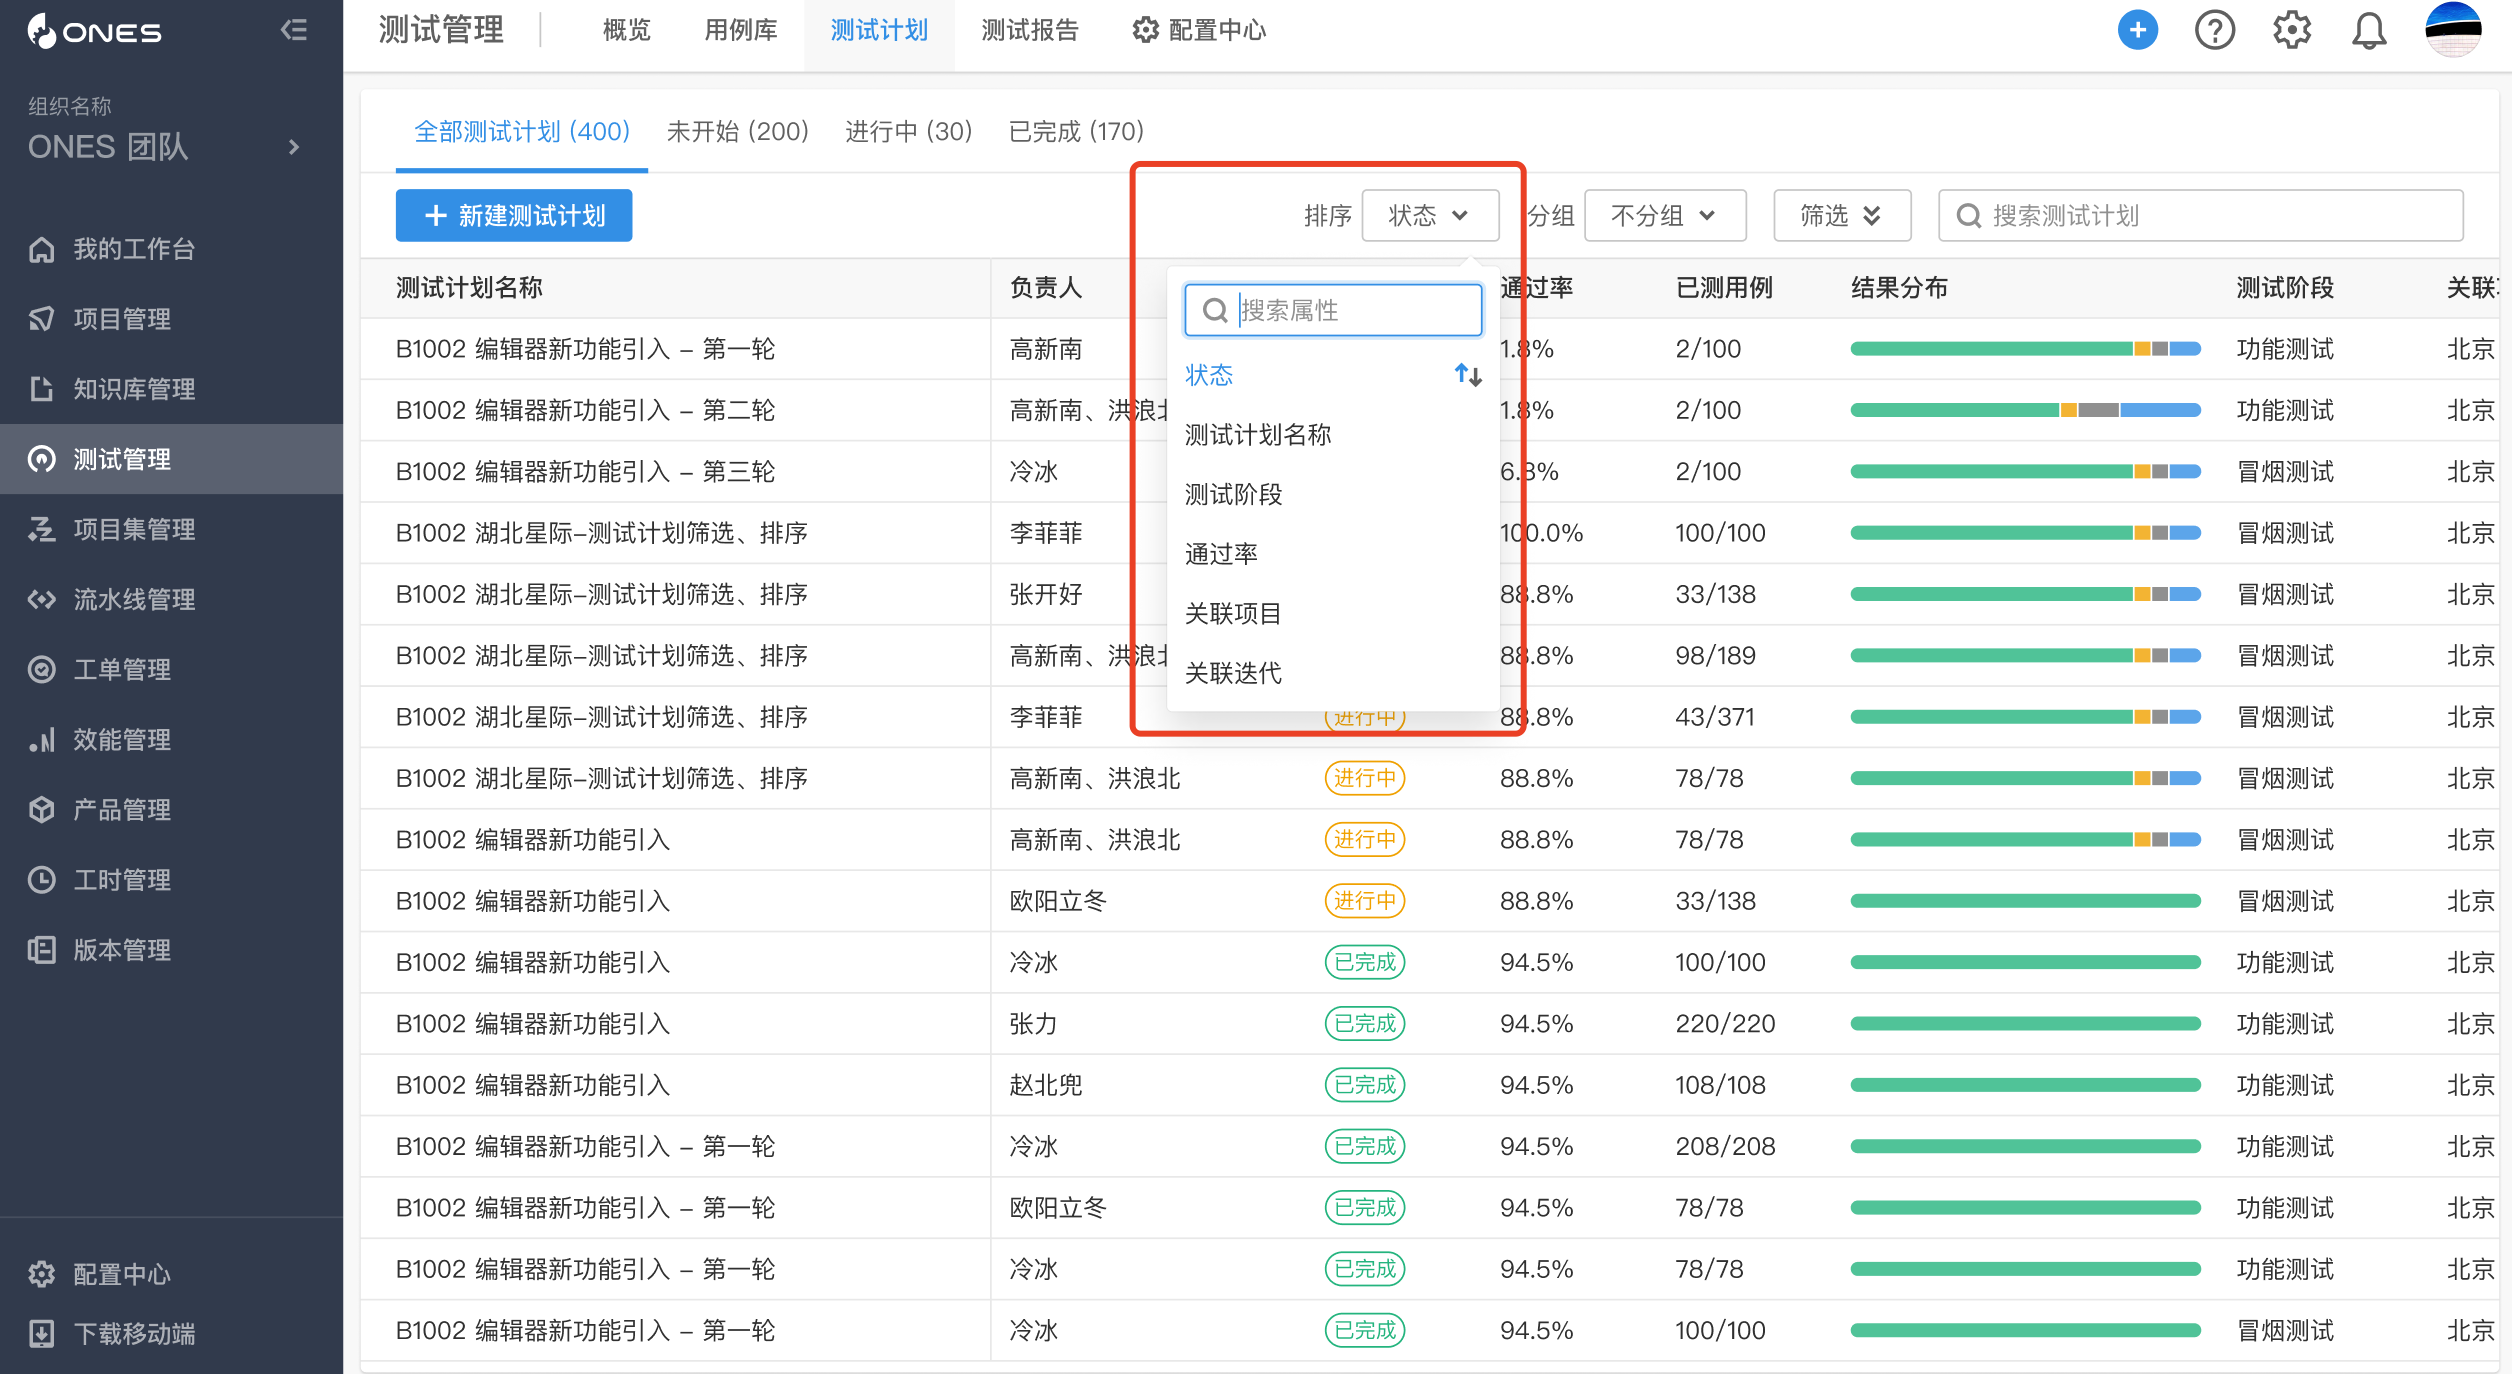Screen dimensions: 2512x1374
Task: Click the 新建测试计划 button
Action: pyautogui.click(x=514, y=215)
